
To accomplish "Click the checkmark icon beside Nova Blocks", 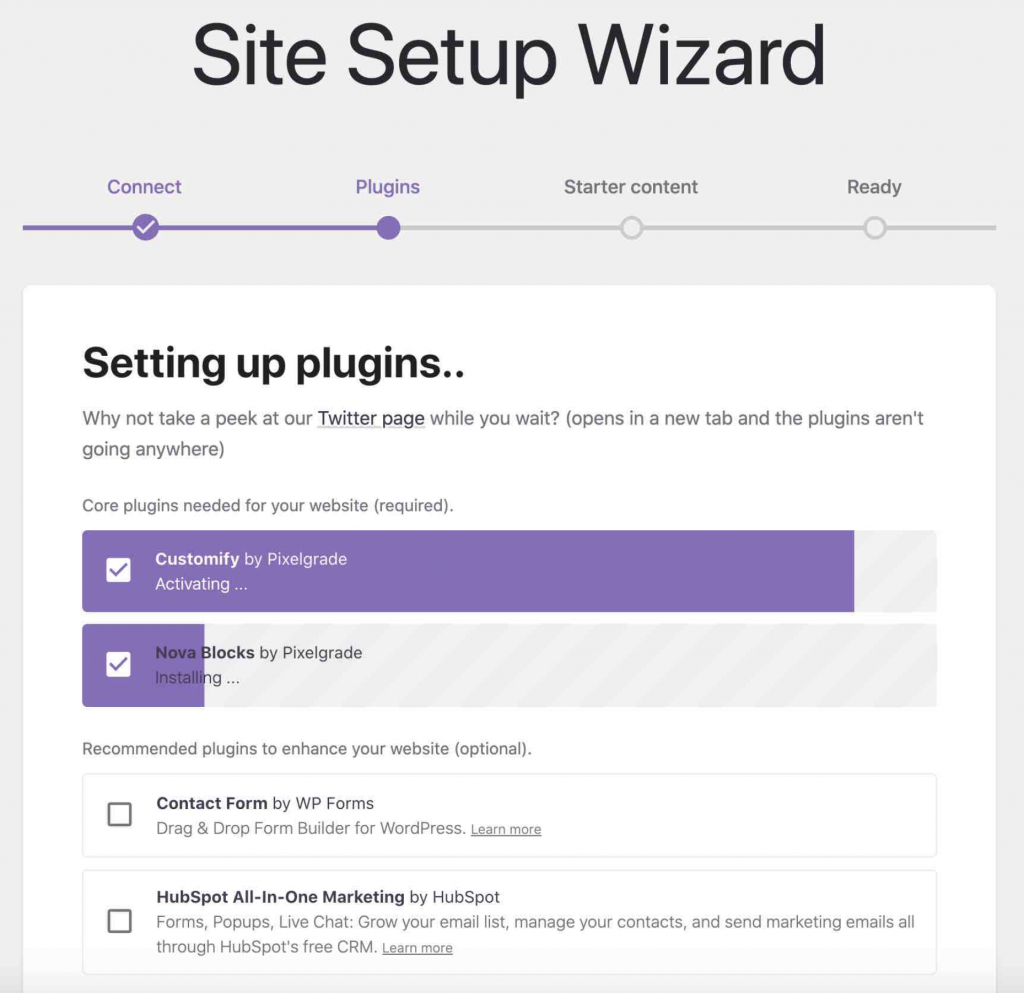I will (x=118, y=664).
